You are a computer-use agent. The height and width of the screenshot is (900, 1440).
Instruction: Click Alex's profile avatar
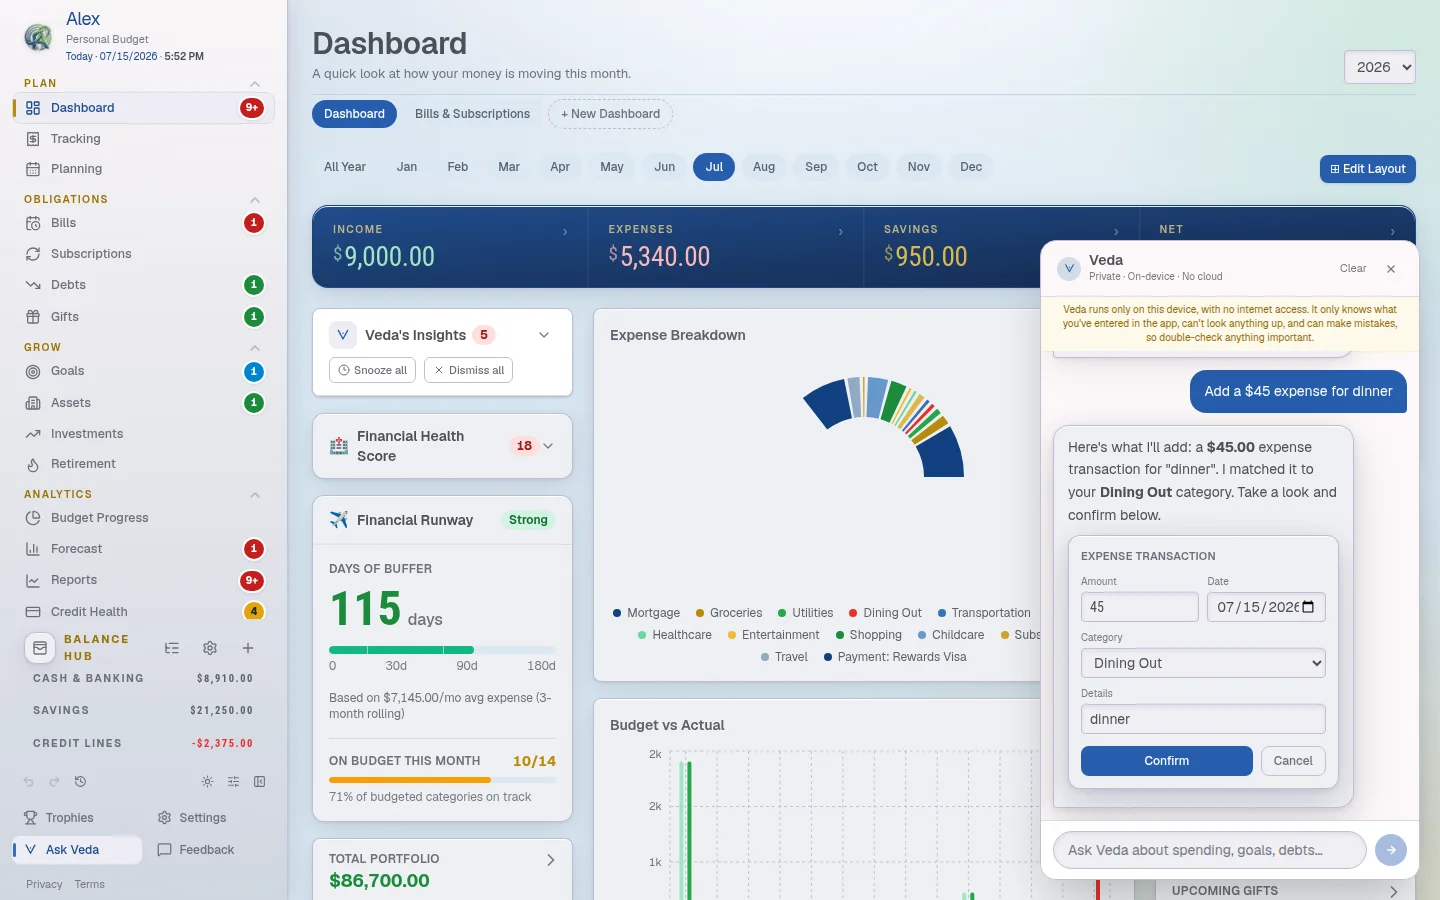[38, 37]
